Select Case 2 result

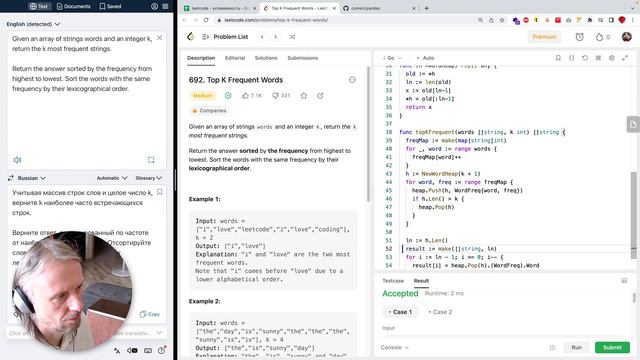(440, 312)
